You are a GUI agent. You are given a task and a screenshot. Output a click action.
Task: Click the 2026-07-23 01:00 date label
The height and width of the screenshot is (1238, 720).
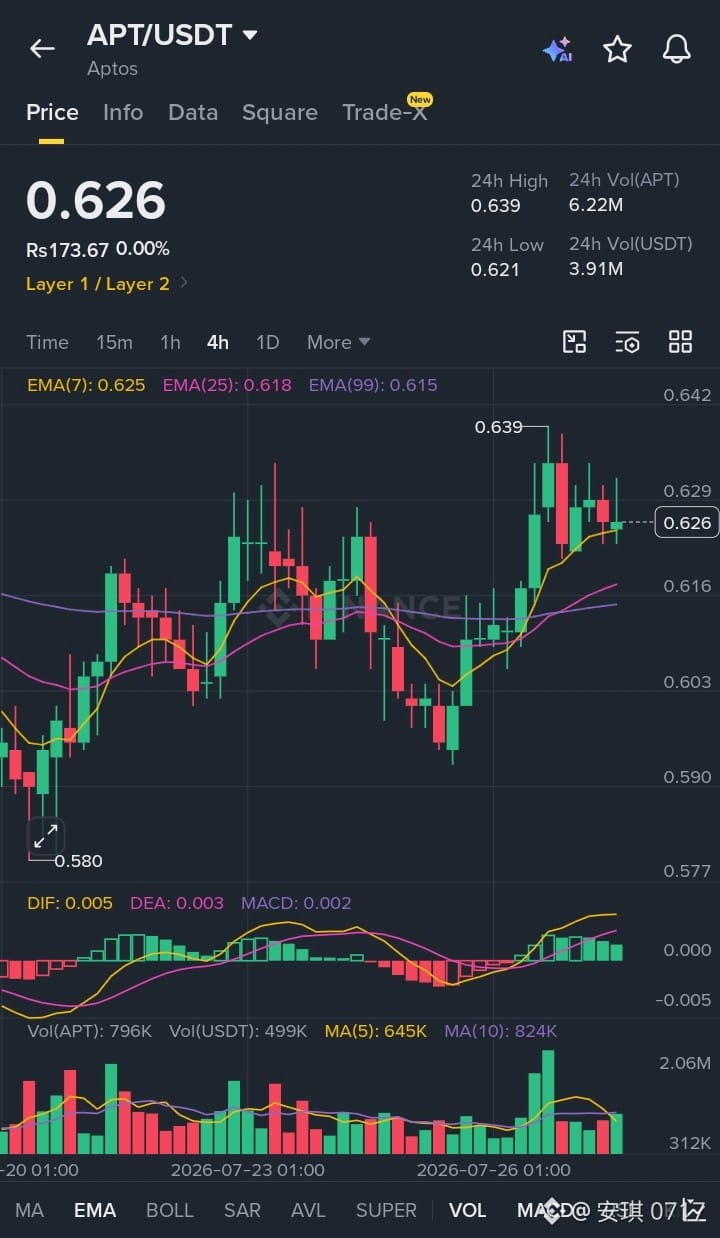coord(248,1170)
